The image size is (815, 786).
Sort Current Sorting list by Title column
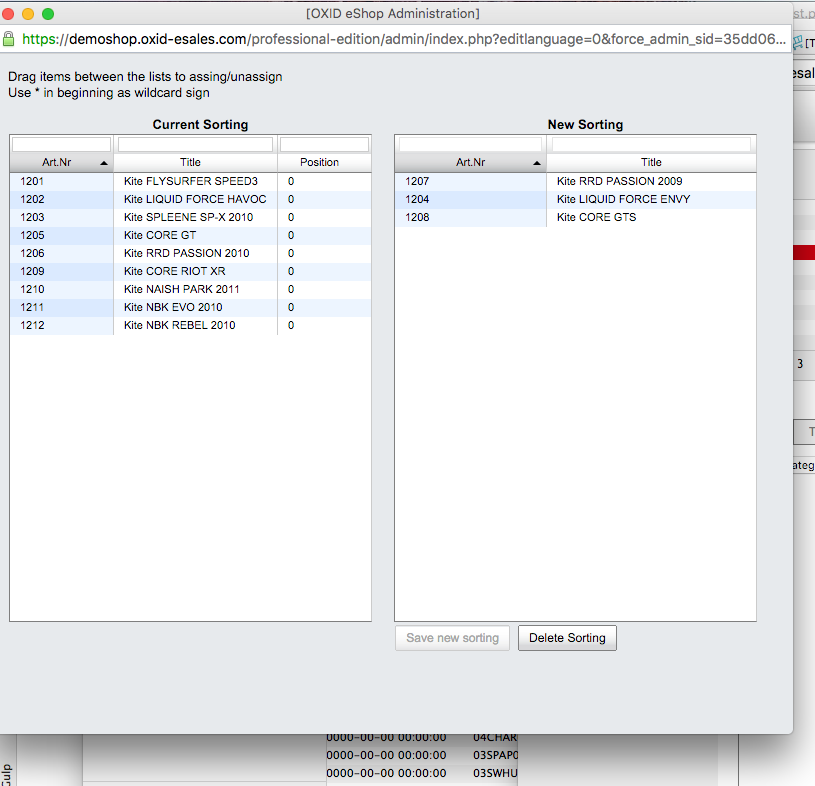point(190,162)
